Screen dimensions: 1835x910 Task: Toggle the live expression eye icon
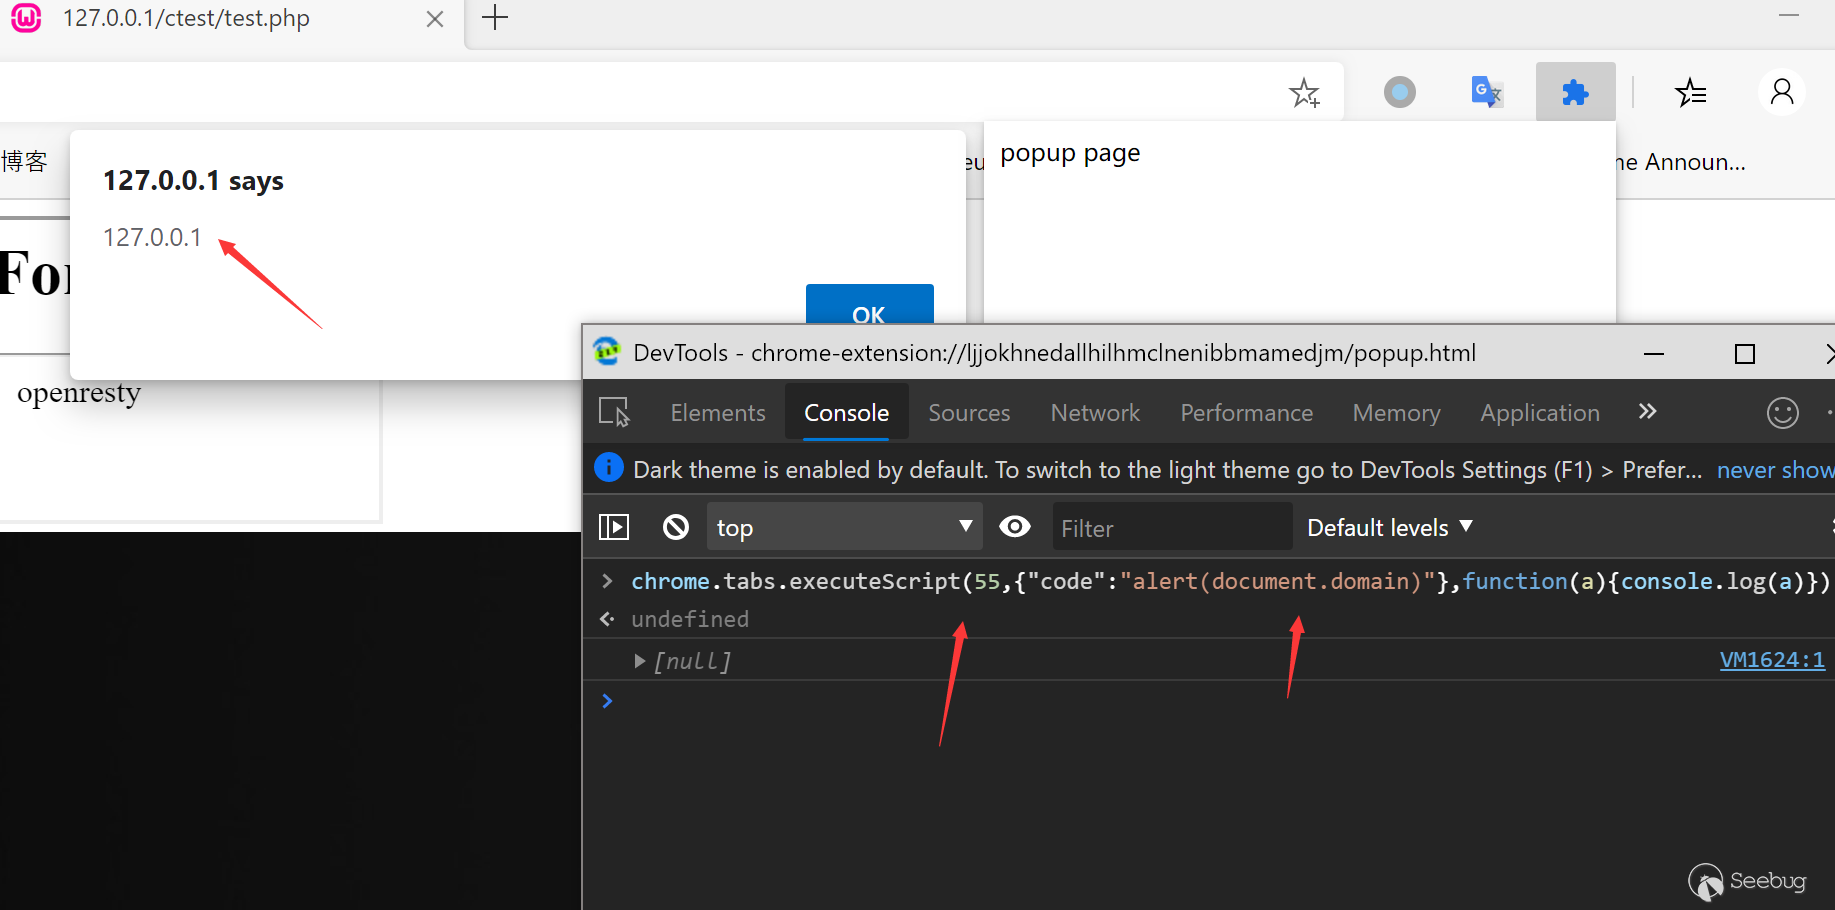[x=1015, y=527]
